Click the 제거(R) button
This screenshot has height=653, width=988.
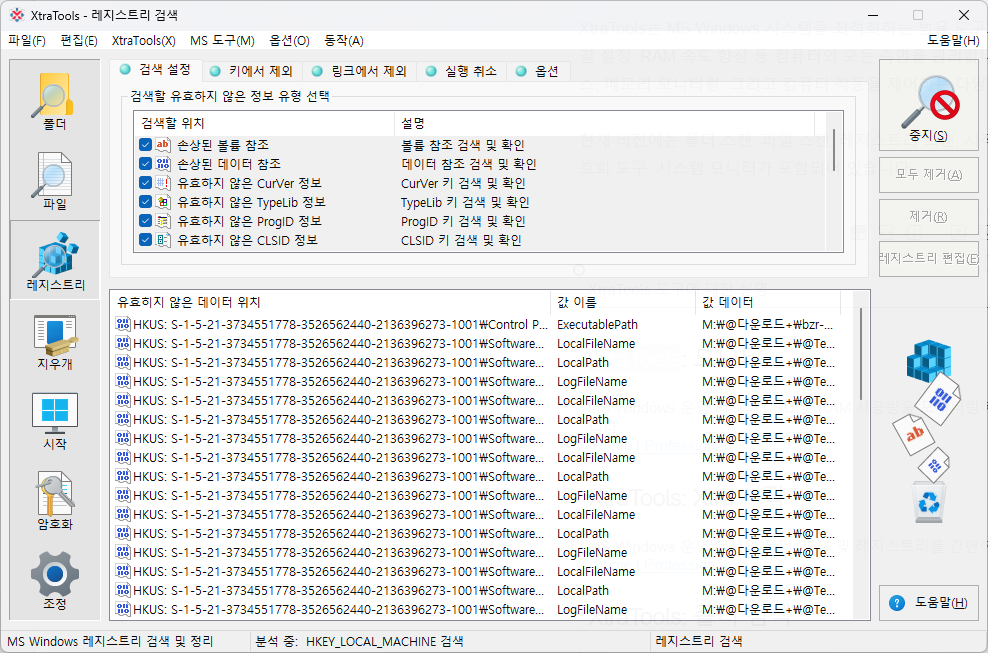pyautogui.click(x=929, y=216)
